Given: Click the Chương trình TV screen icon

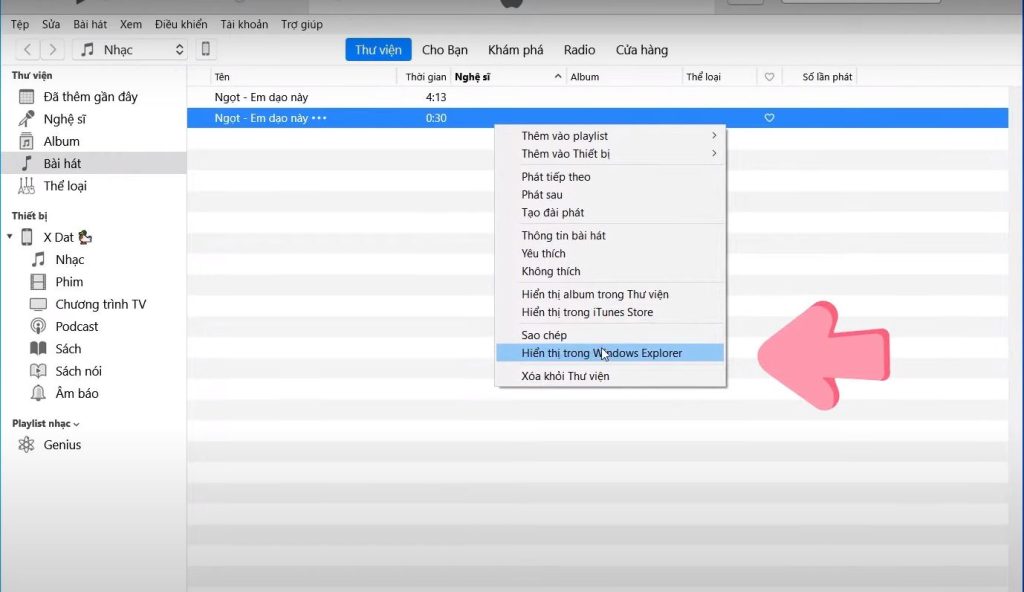Looking at the screenshot, I should 39,304.
